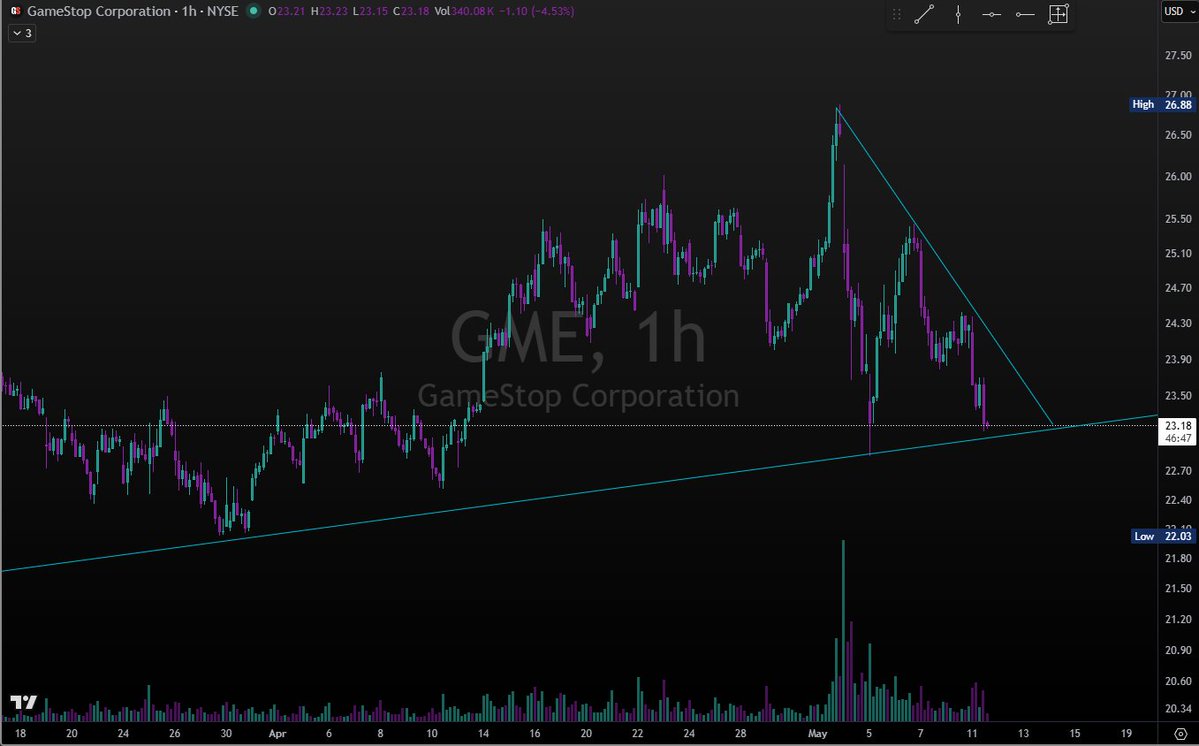Open chart settings gear near time axis
Viewport: 1199px width, 746px height.
tap(1180, 733)
